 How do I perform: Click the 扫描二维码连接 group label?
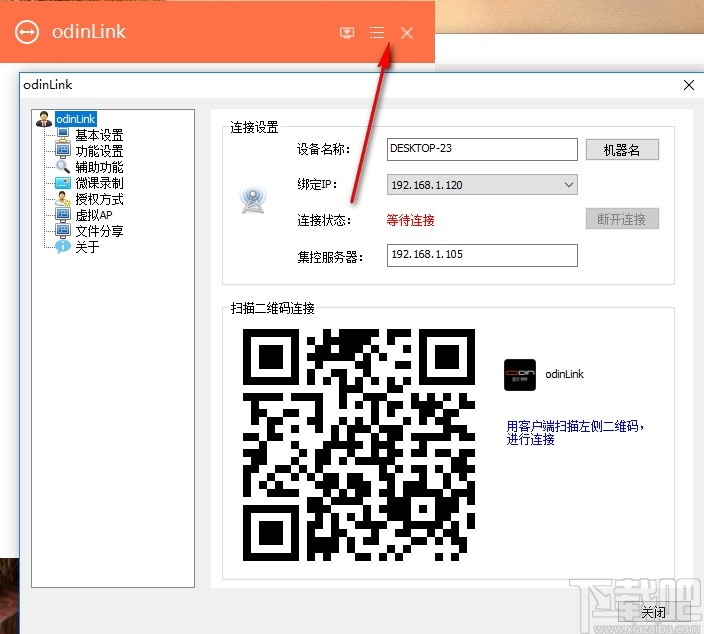coord(272,308)
